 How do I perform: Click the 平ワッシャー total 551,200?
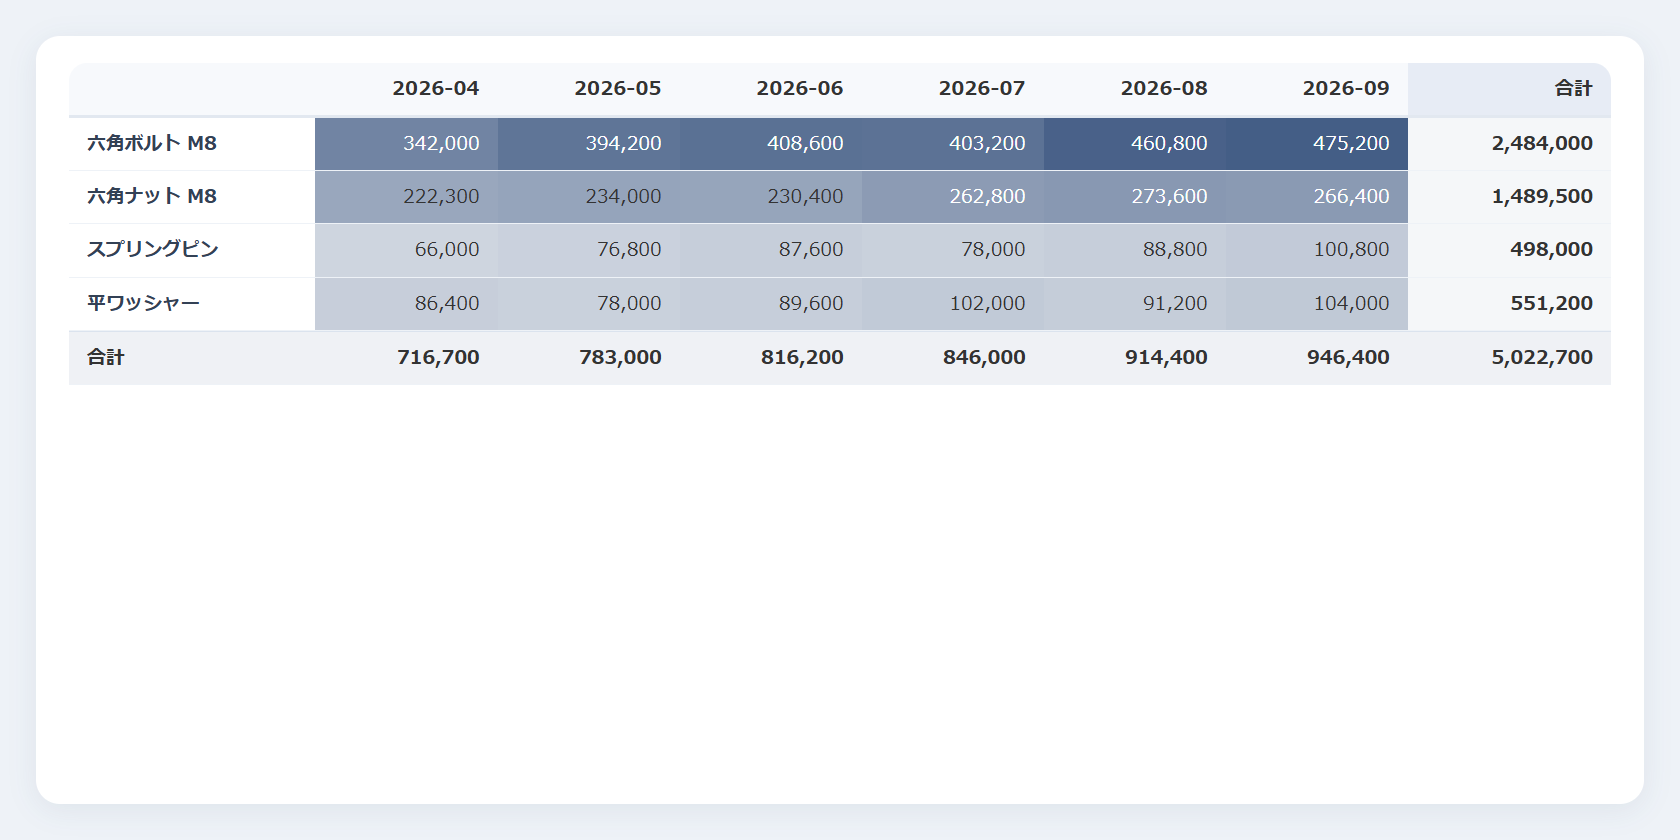1509,304
